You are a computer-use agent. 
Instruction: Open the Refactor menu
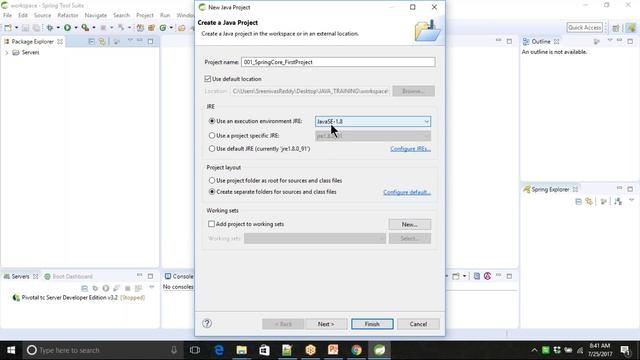(x=68, y=16)
